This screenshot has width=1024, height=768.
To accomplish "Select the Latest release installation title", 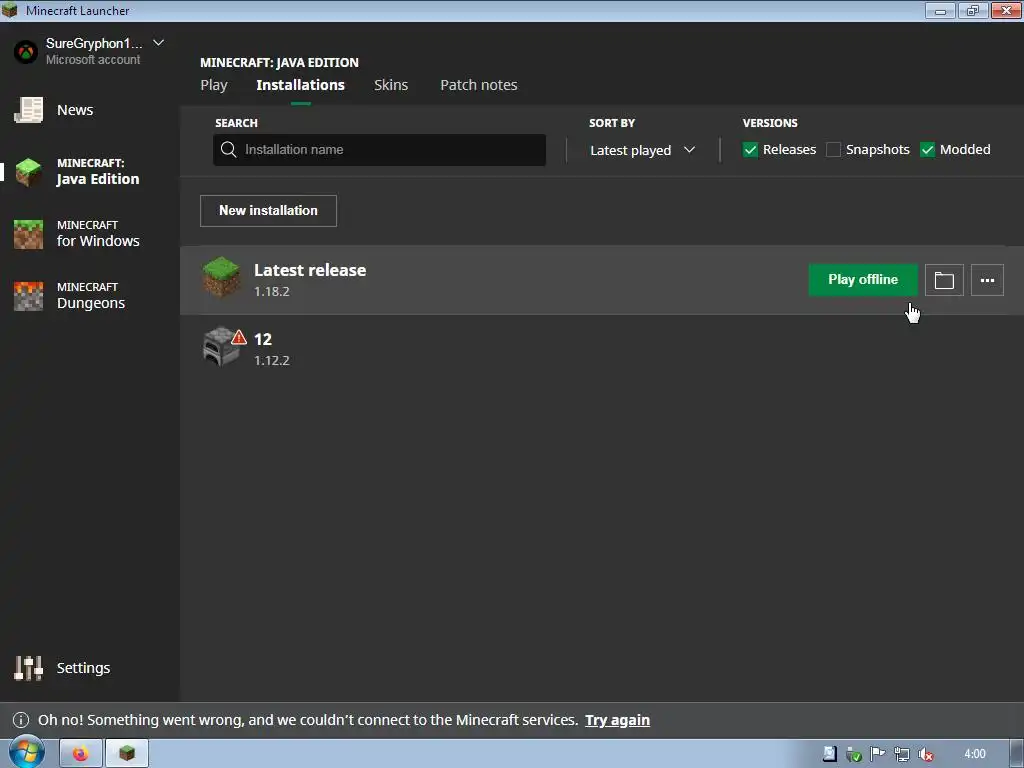I will (x=310, y=270).
